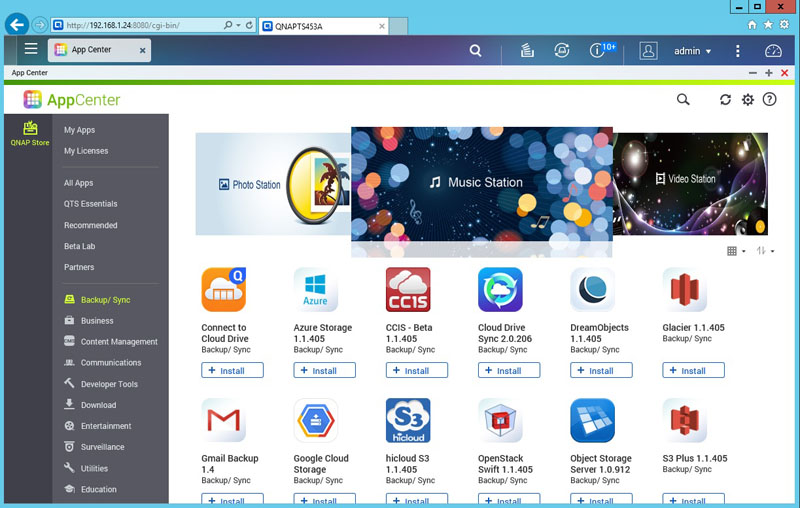The height and width of the screenshot is (508, 800).
Task: Install Connect to Cloud Drive
Action: (x=232, y=370)
